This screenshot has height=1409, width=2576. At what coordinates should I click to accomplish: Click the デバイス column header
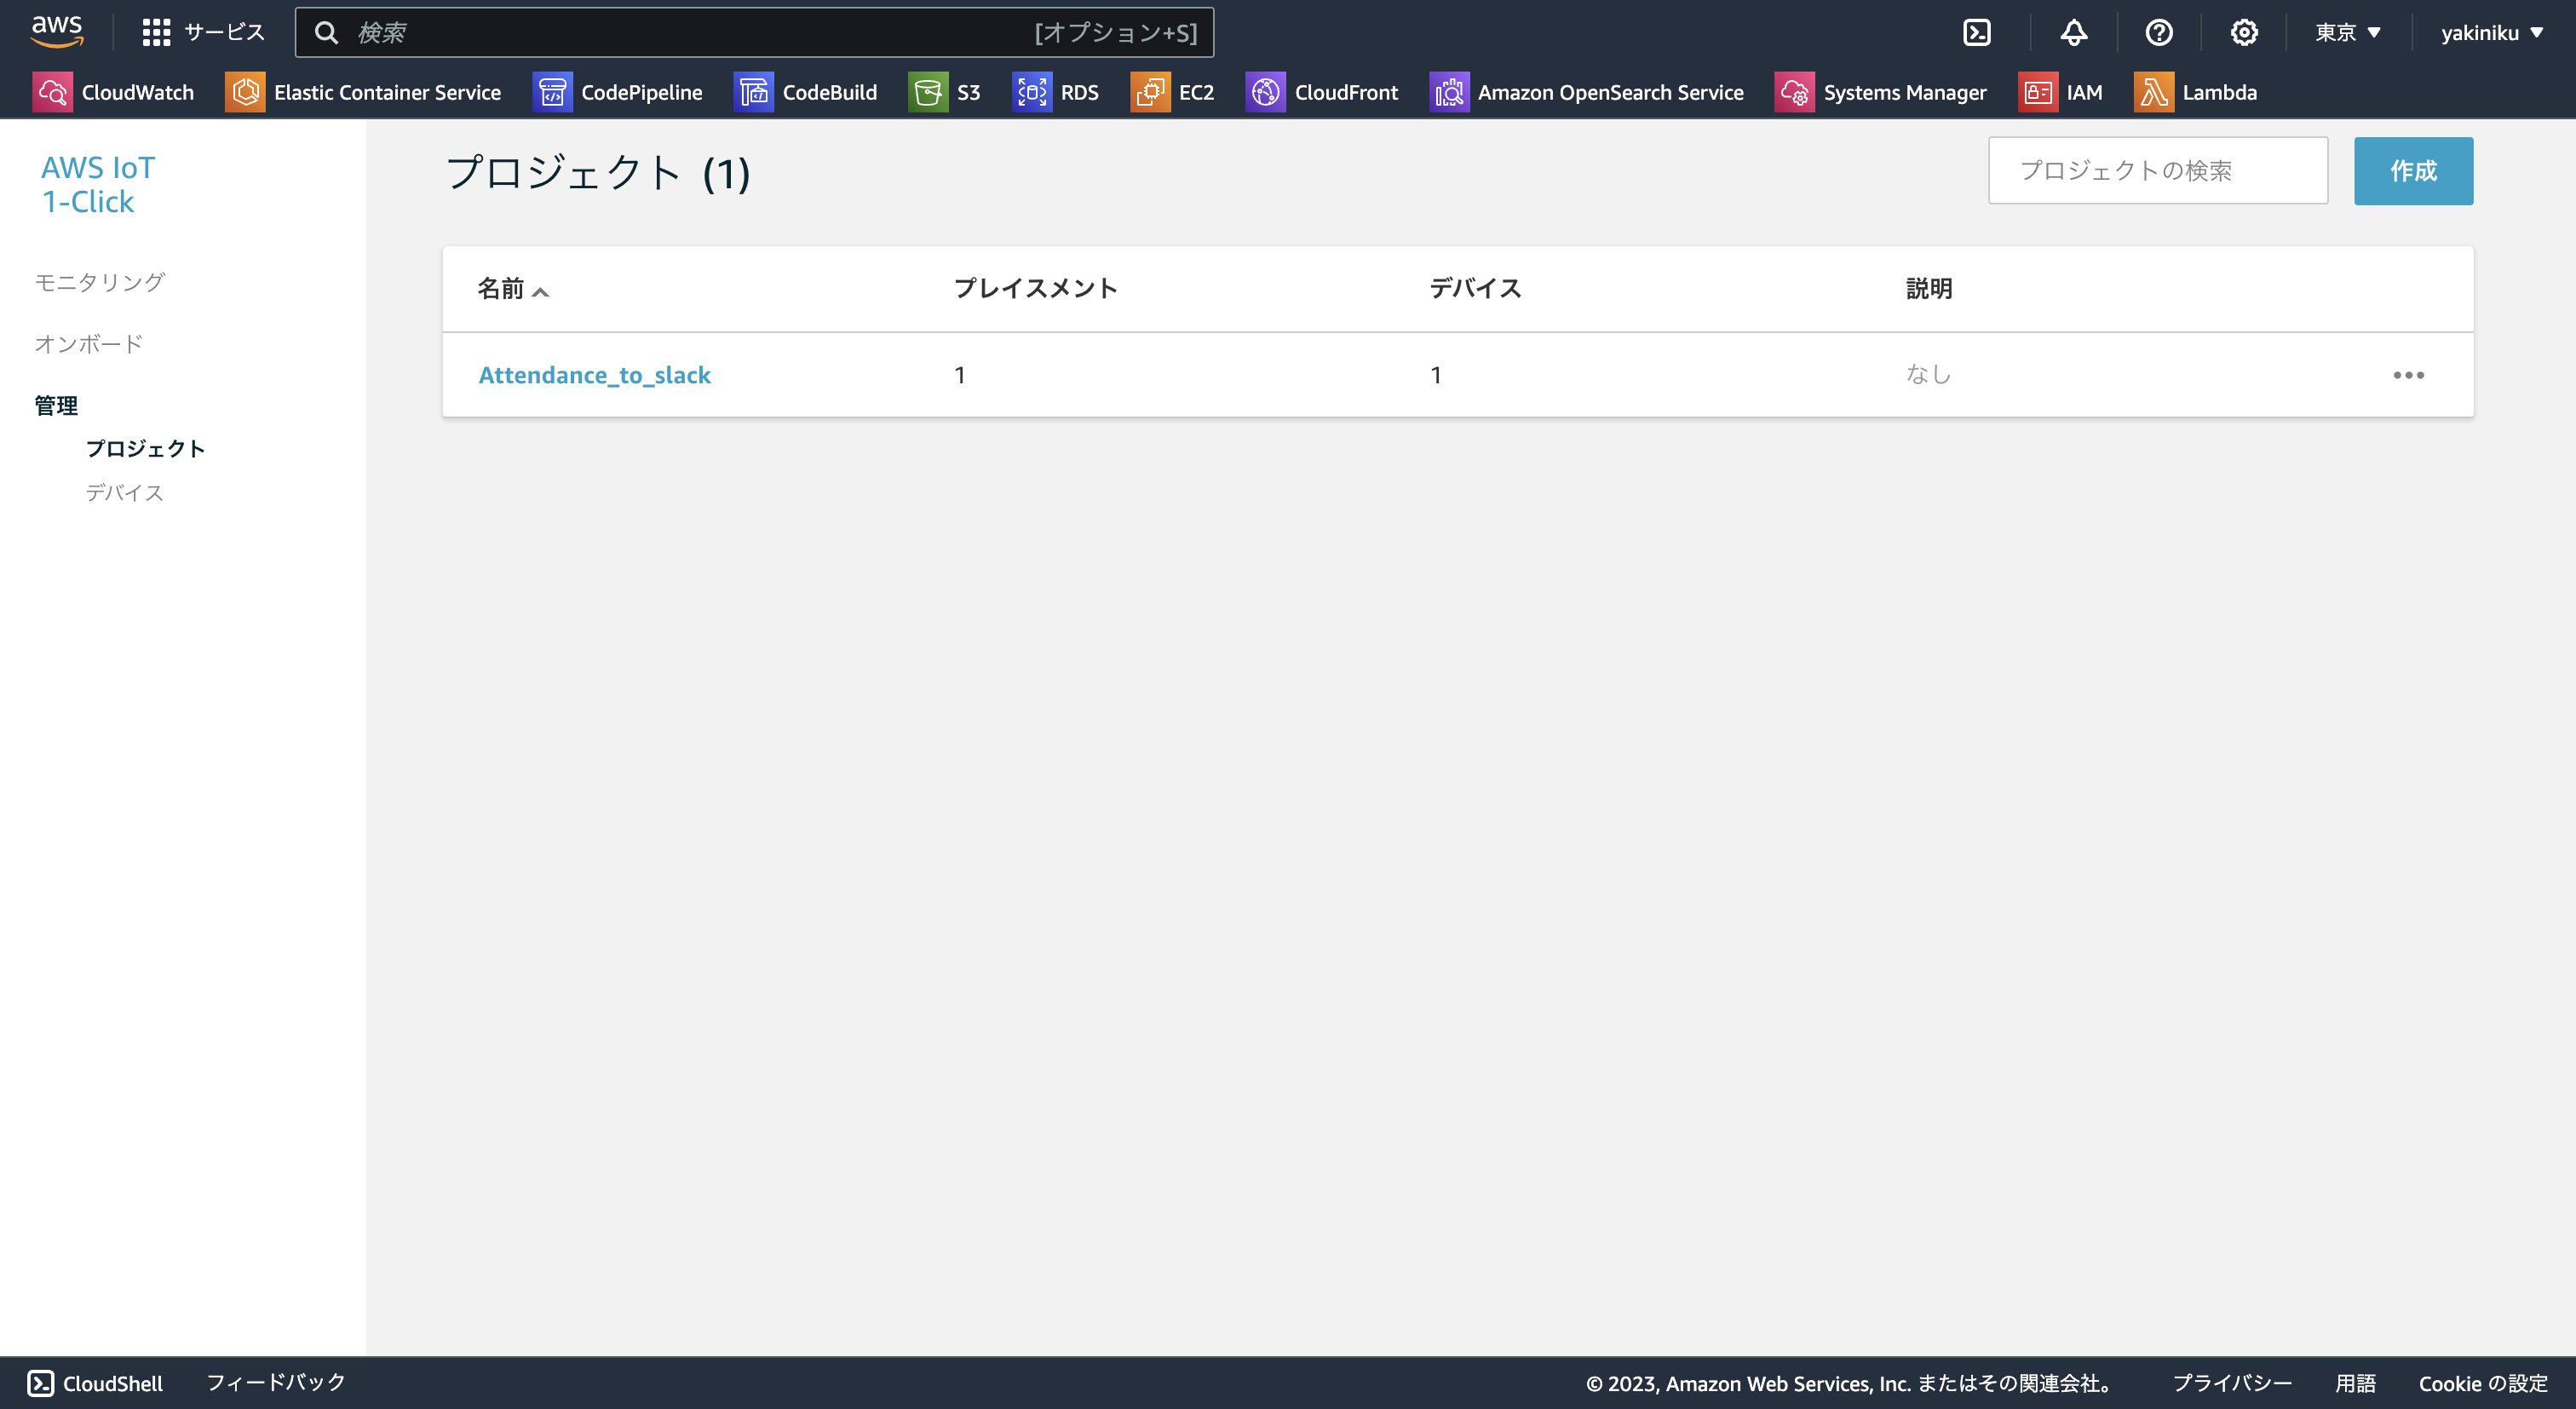click(1475, 289)
